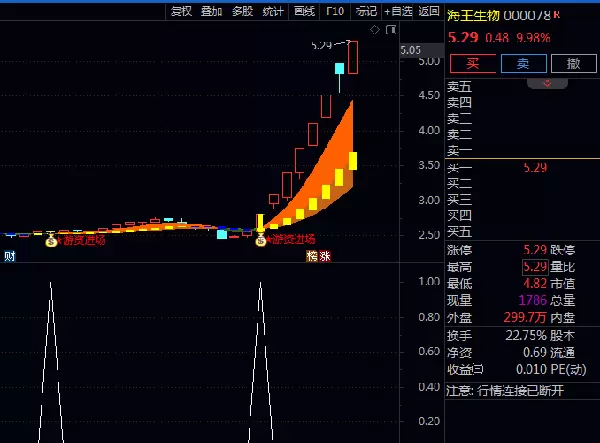This screenshot has width=600, height=443.
Task: Add stock with +自选 button
Action: tap(397, 11)
